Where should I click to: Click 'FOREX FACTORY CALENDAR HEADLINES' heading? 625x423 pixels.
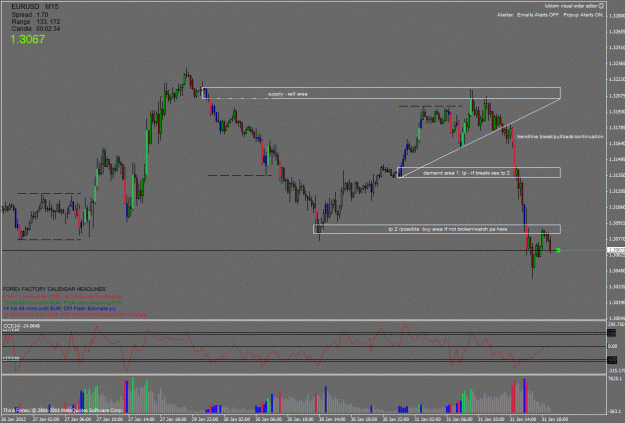pos(55,289)
